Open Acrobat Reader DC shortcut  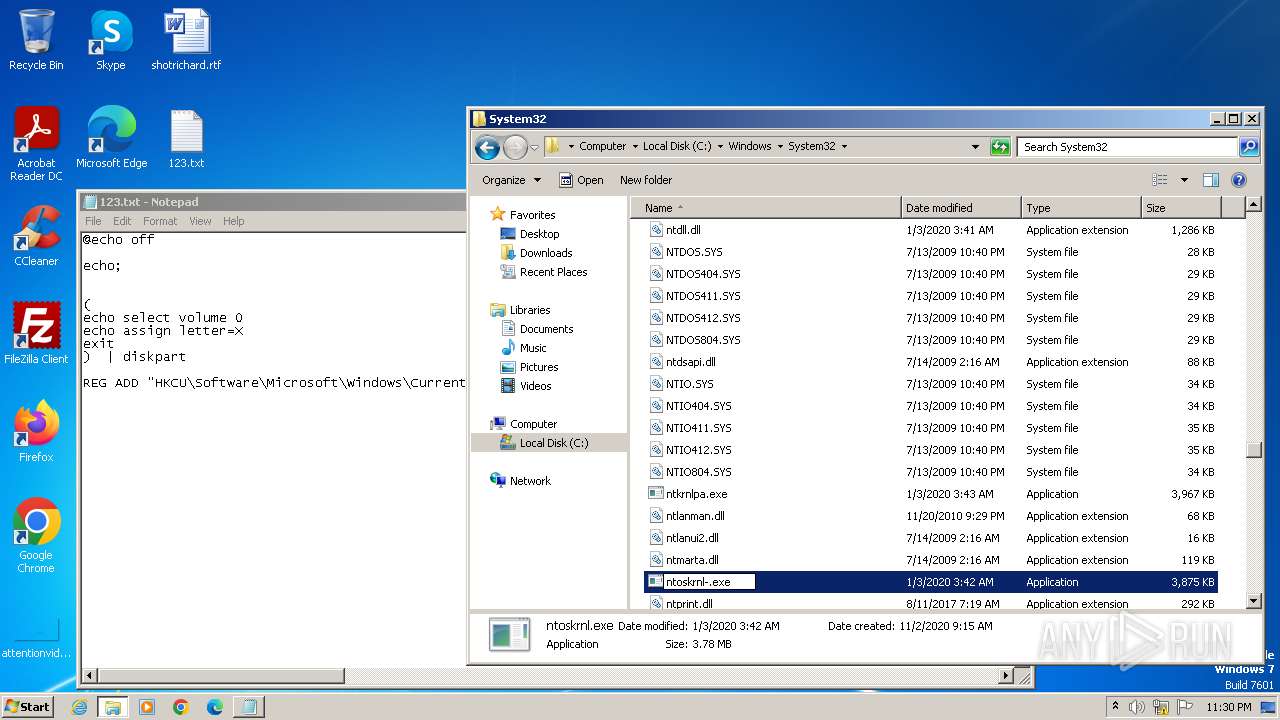36,144
